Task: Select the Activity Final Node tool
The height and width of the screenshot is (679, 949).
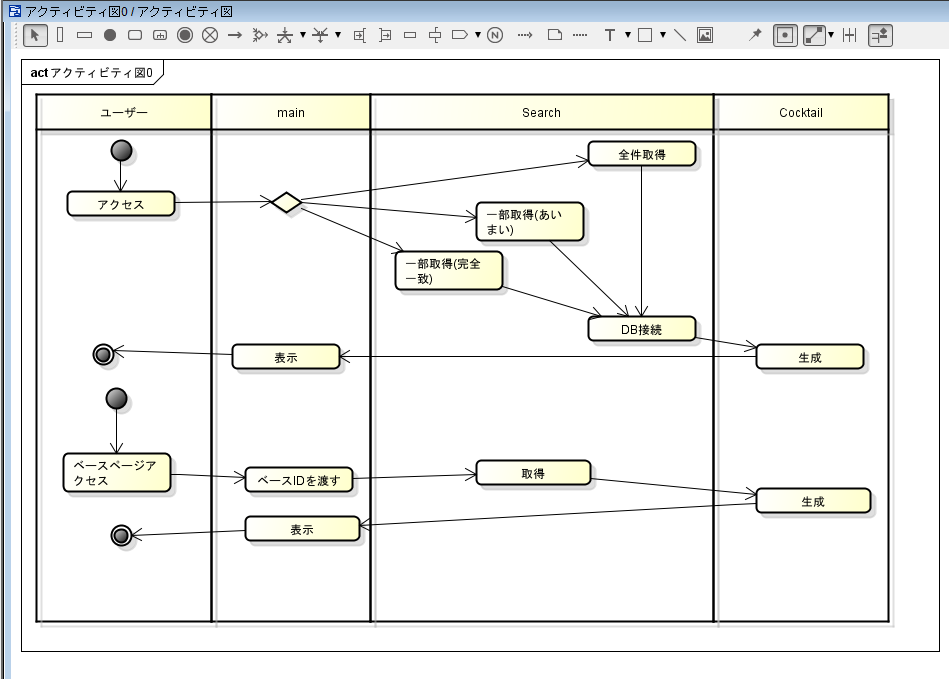Action: 185,35
